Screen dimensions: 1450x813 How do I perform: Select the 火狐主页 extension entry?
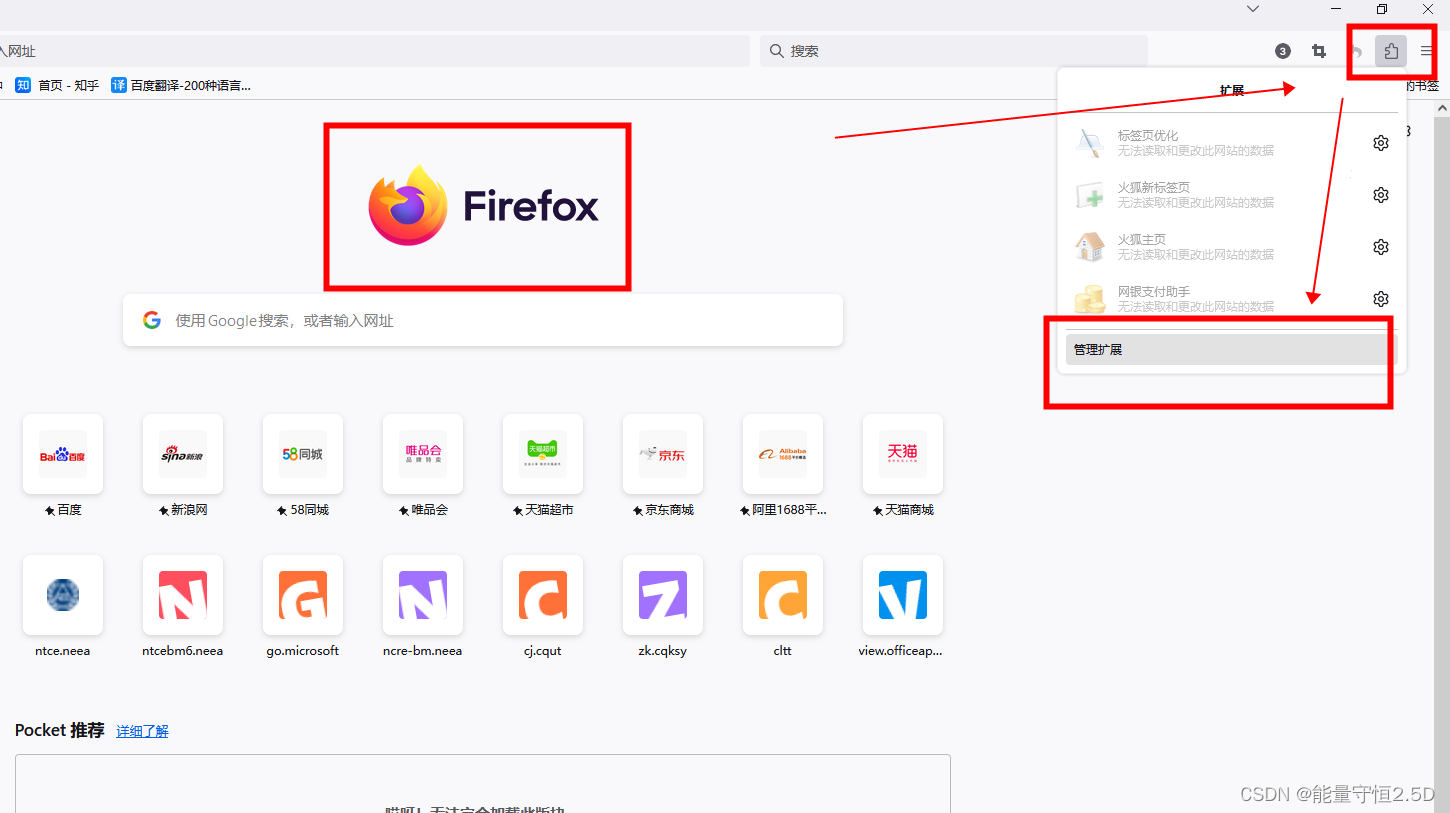coord(1213,247)
